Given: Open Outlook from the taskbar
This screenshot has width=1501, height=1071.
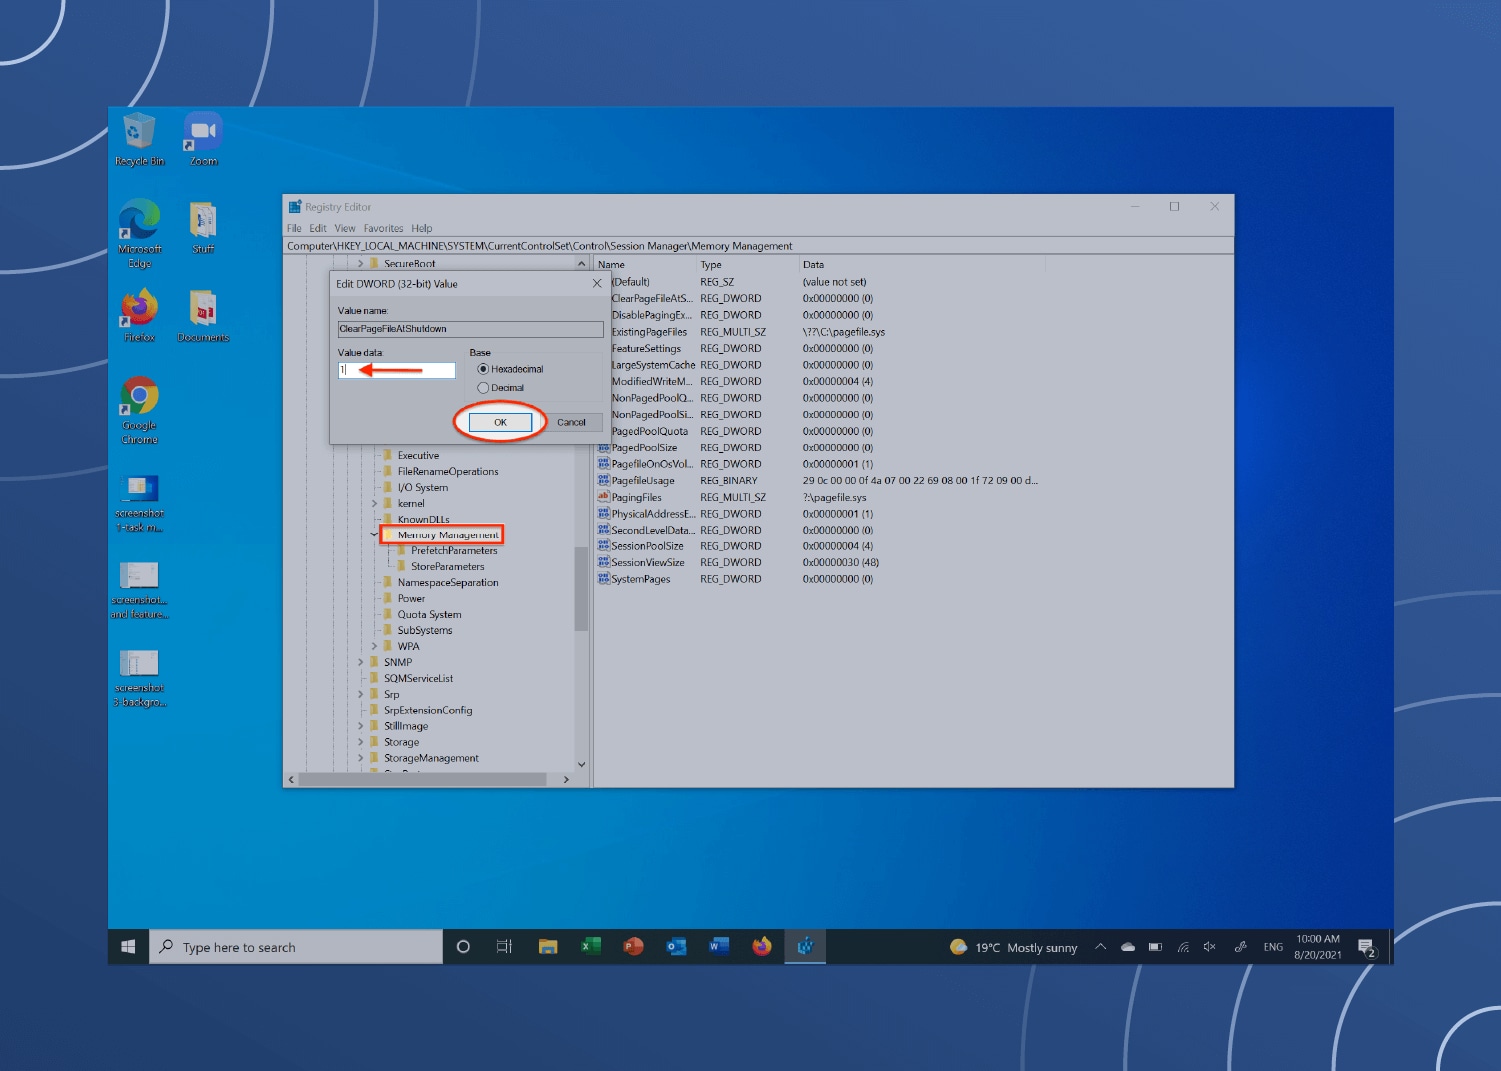Looking at the screenshot, I should coord(676,946).
